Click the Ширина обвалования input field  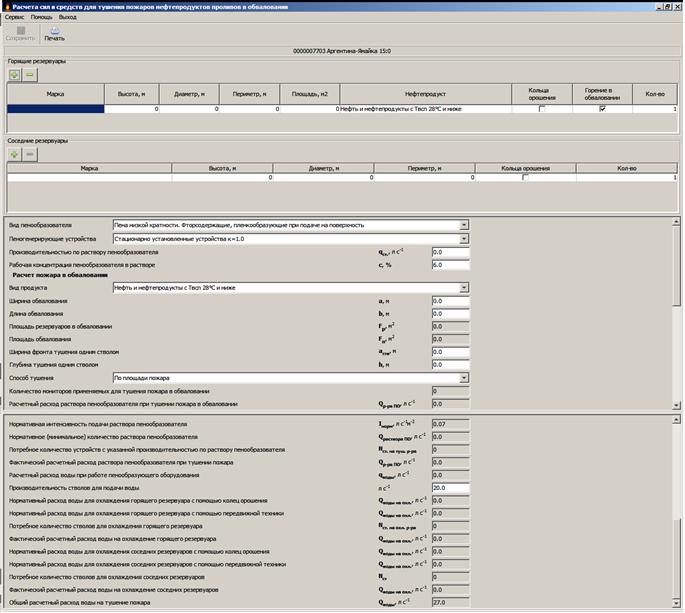click(450, 300)
